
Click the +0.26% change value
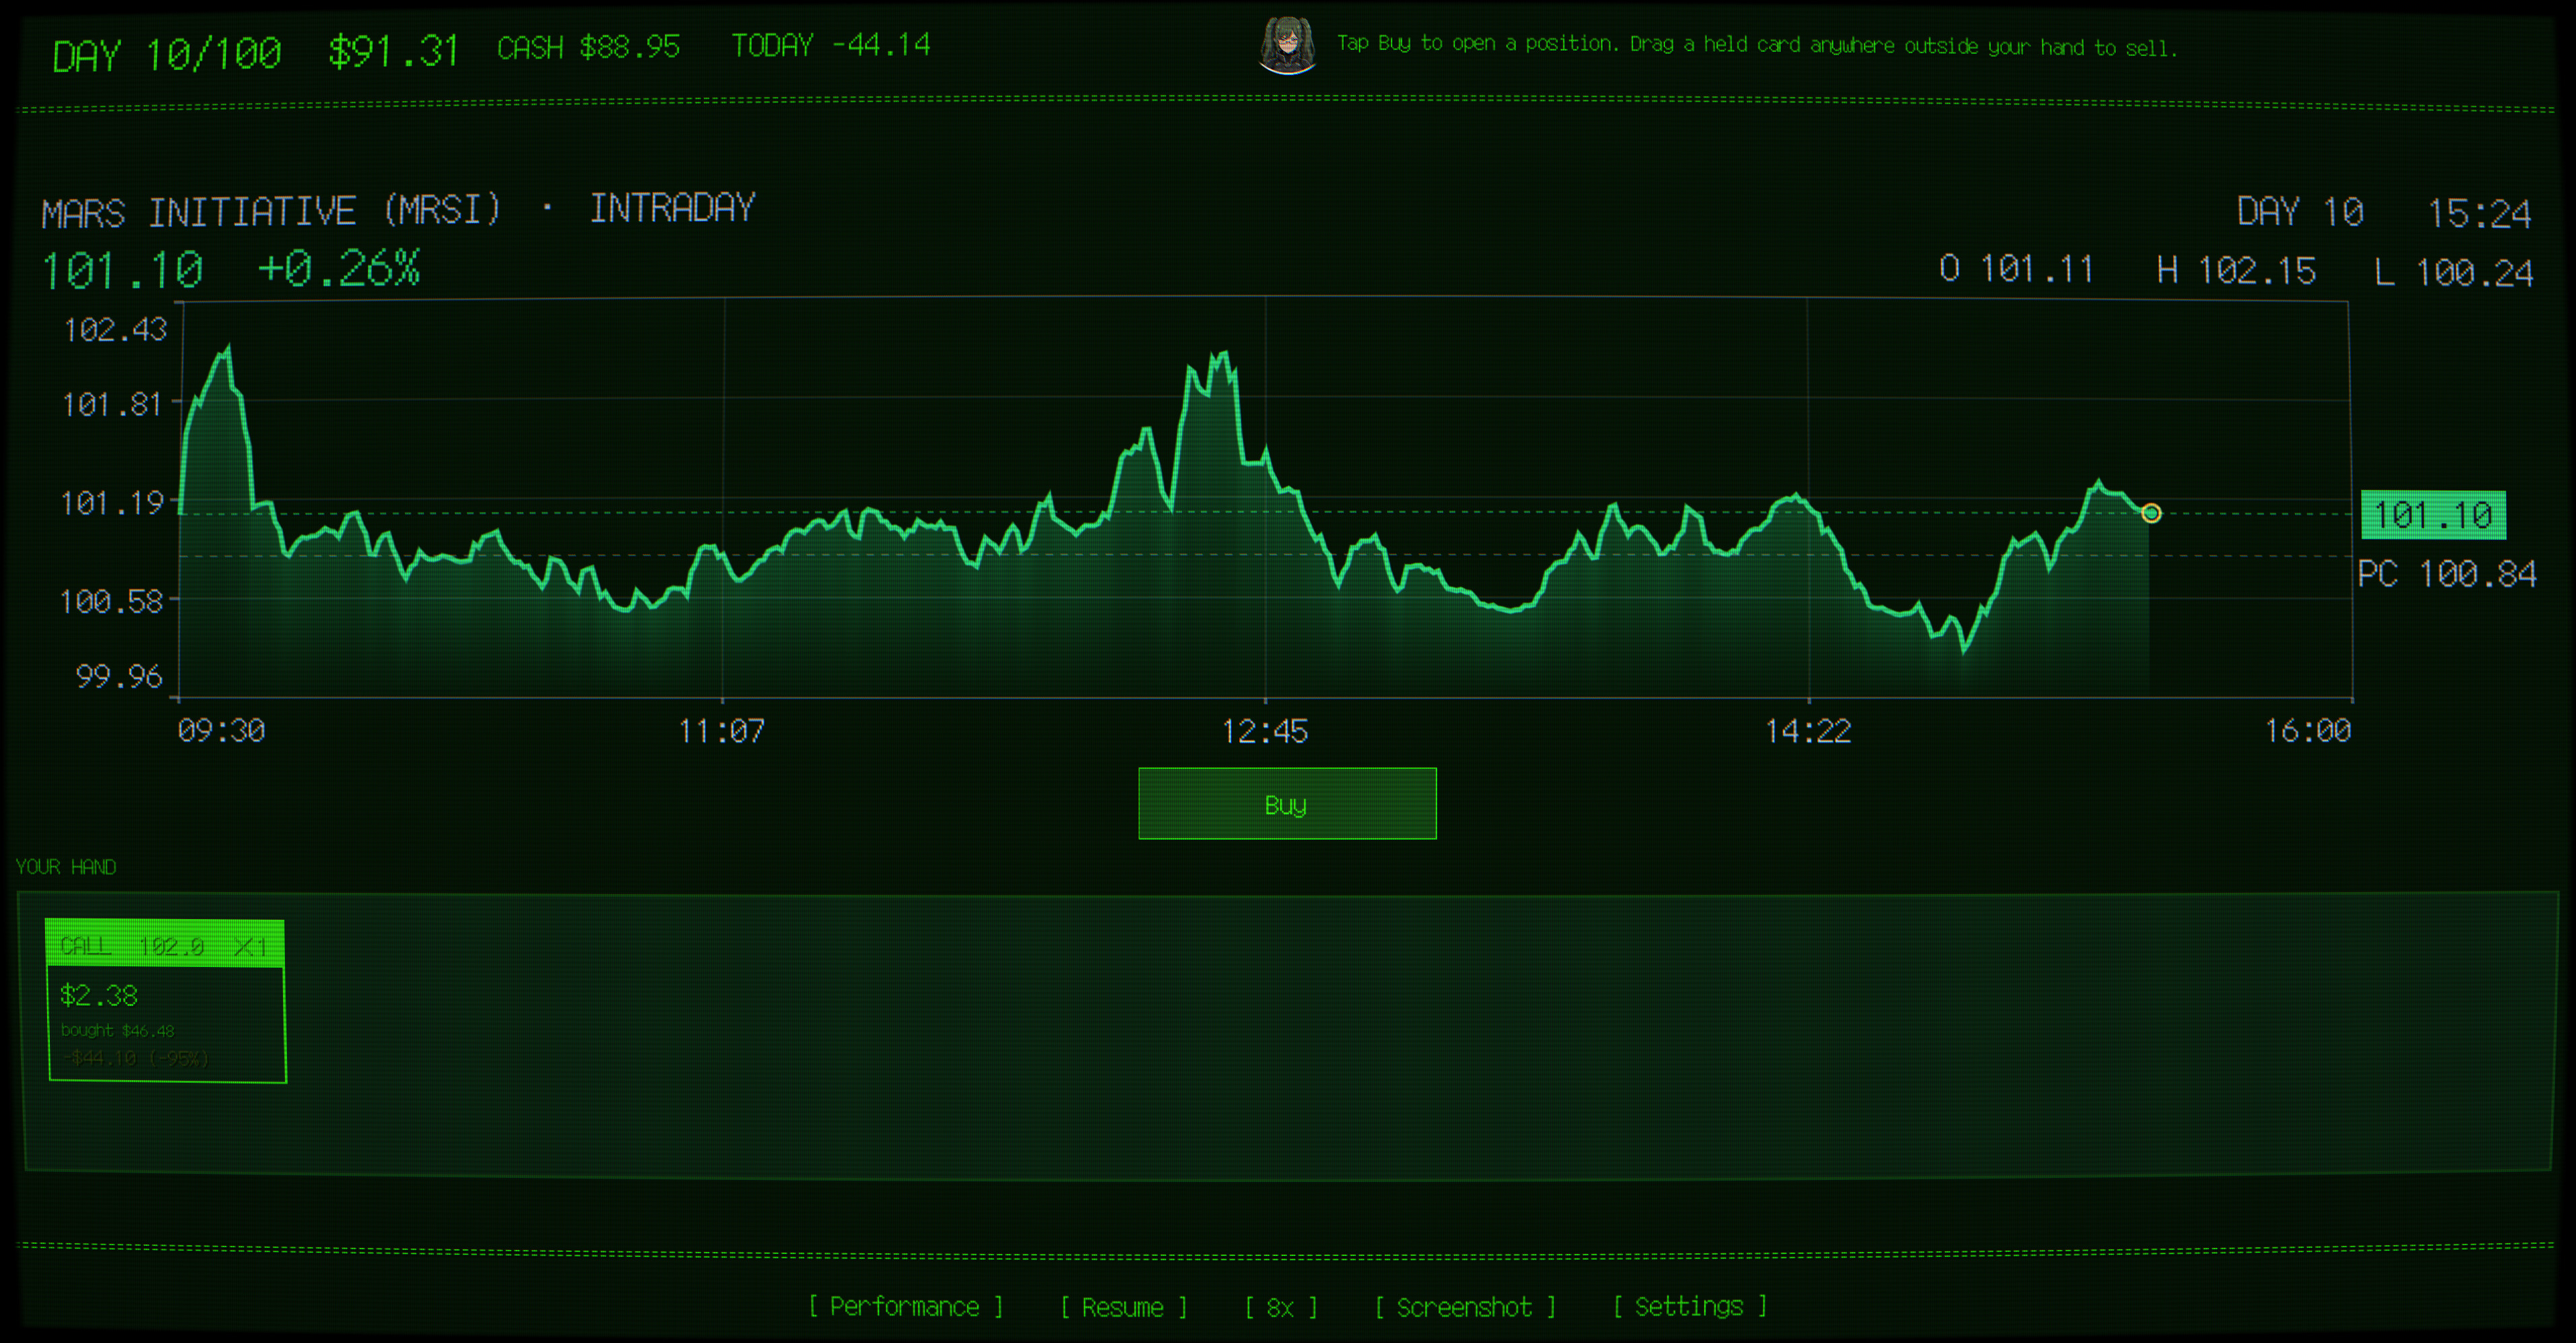point(339,268)
